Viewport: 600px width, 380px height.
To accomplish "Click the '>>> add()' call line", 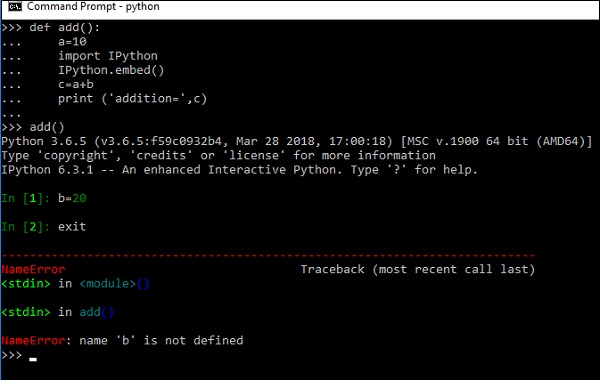I will (33, 127).
